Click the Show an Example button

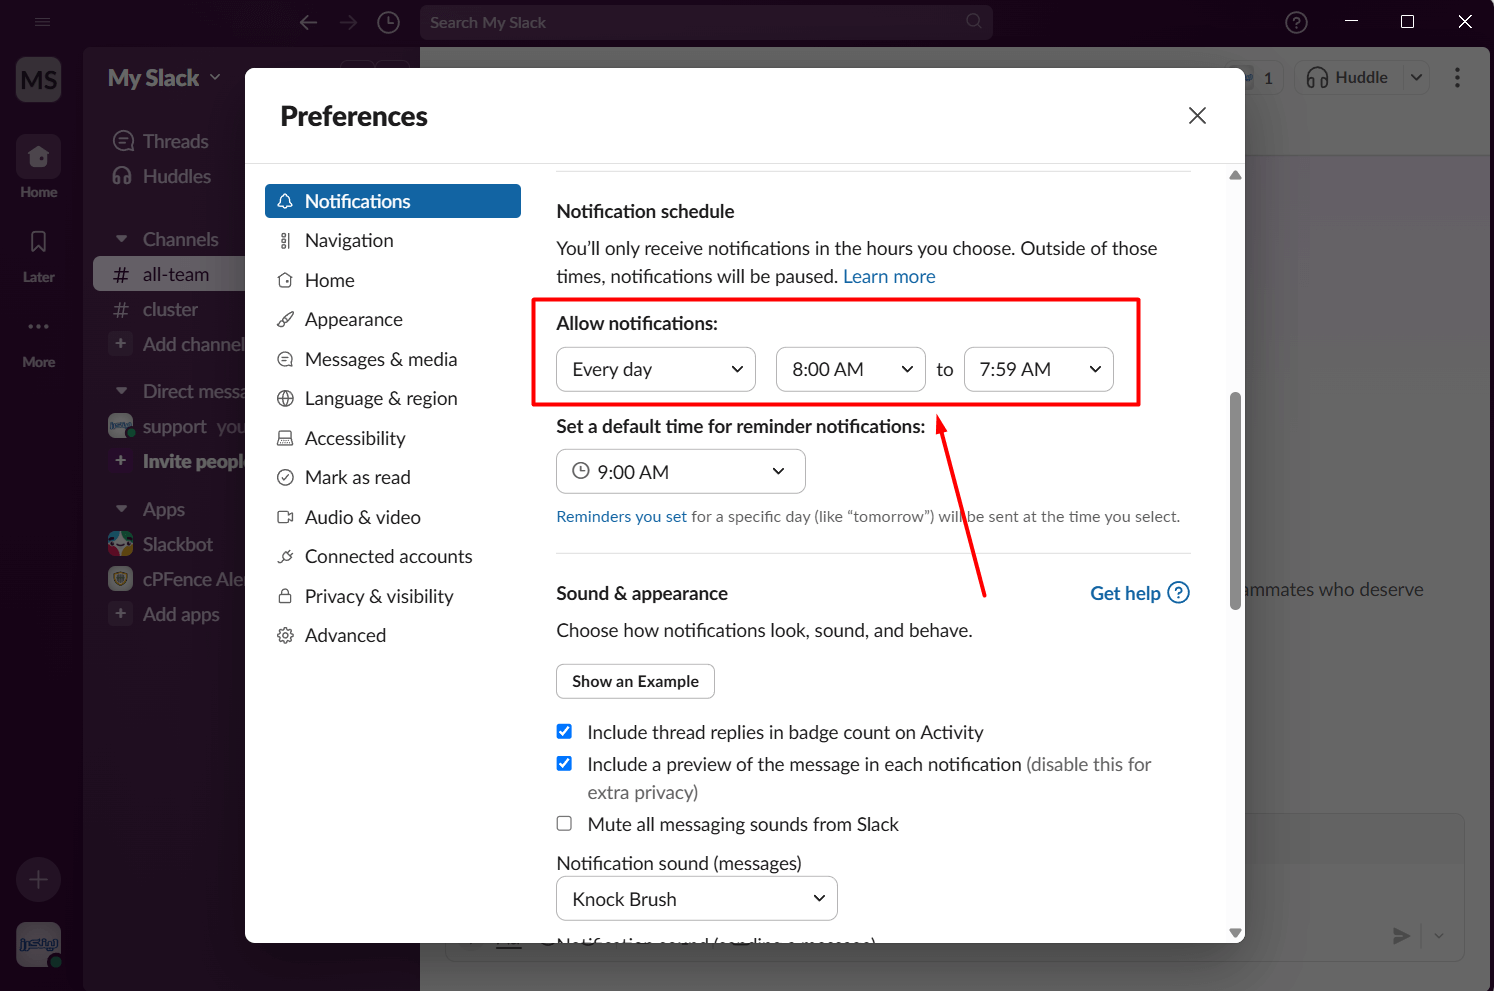pos(635,682)
